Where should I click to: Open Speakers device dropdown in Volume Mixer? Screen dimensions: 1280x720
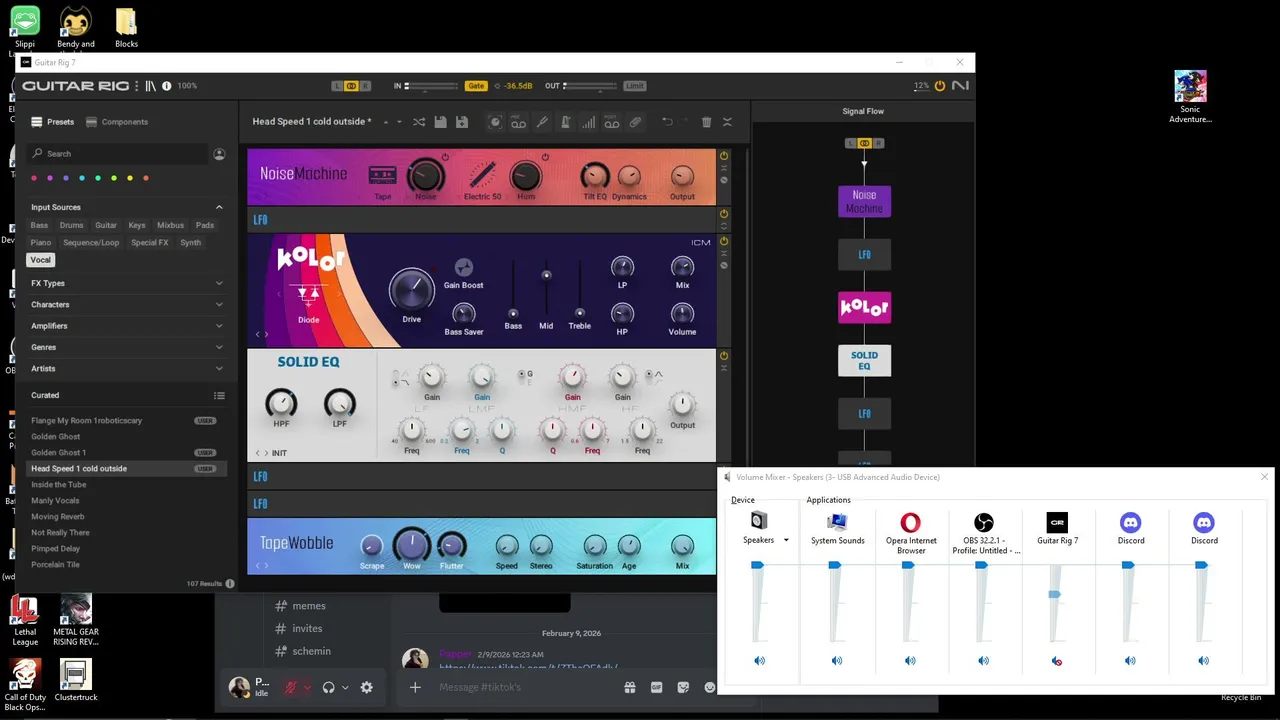click(x=786, y=540)
